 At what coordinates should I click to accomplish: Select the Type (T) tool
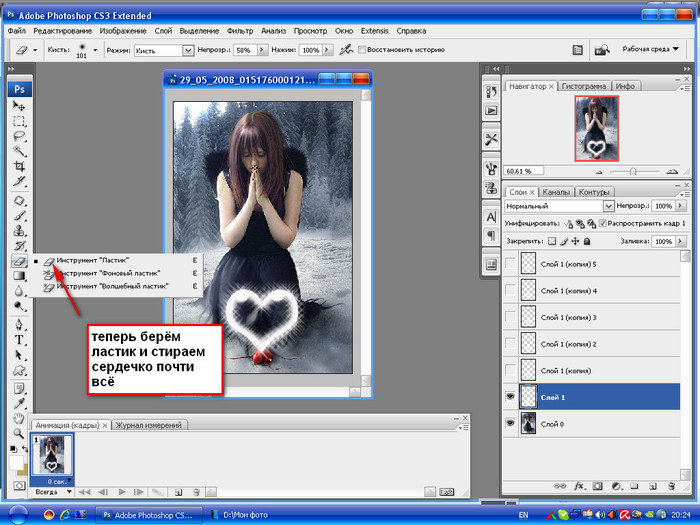point(18,340)
